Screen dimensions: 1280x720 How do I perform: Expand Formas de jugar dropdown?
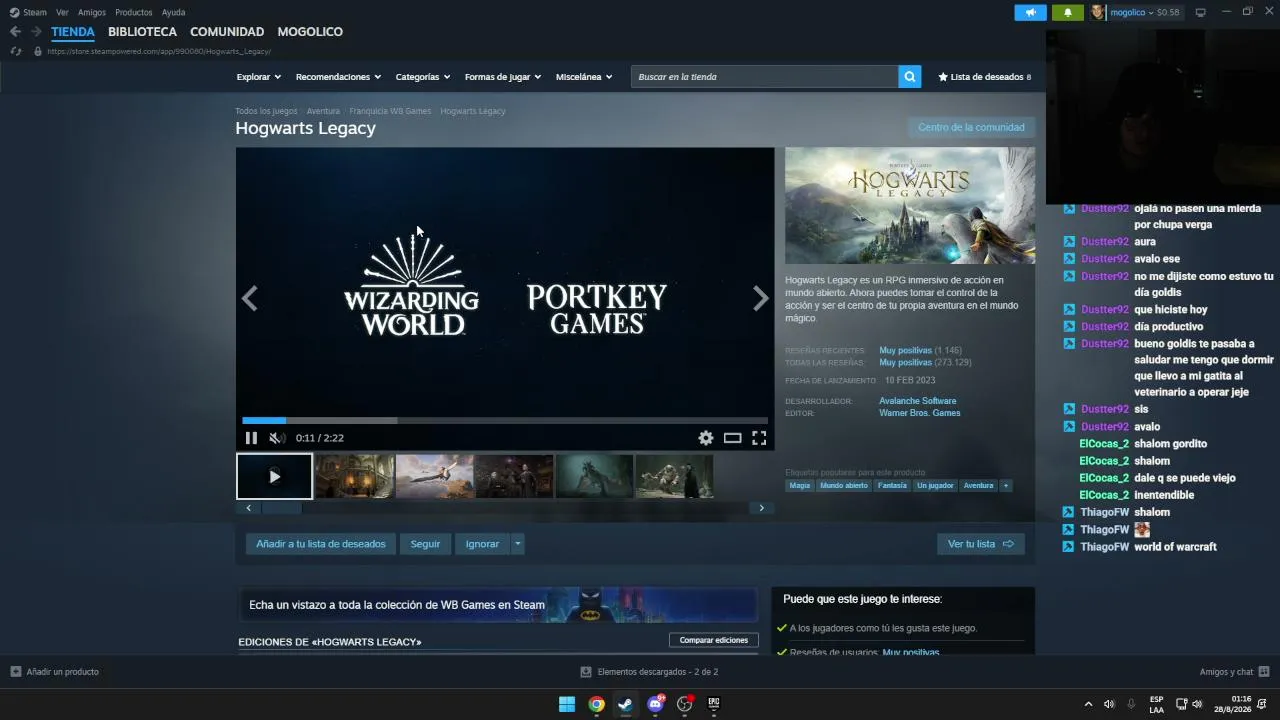(x=502, y=77)
